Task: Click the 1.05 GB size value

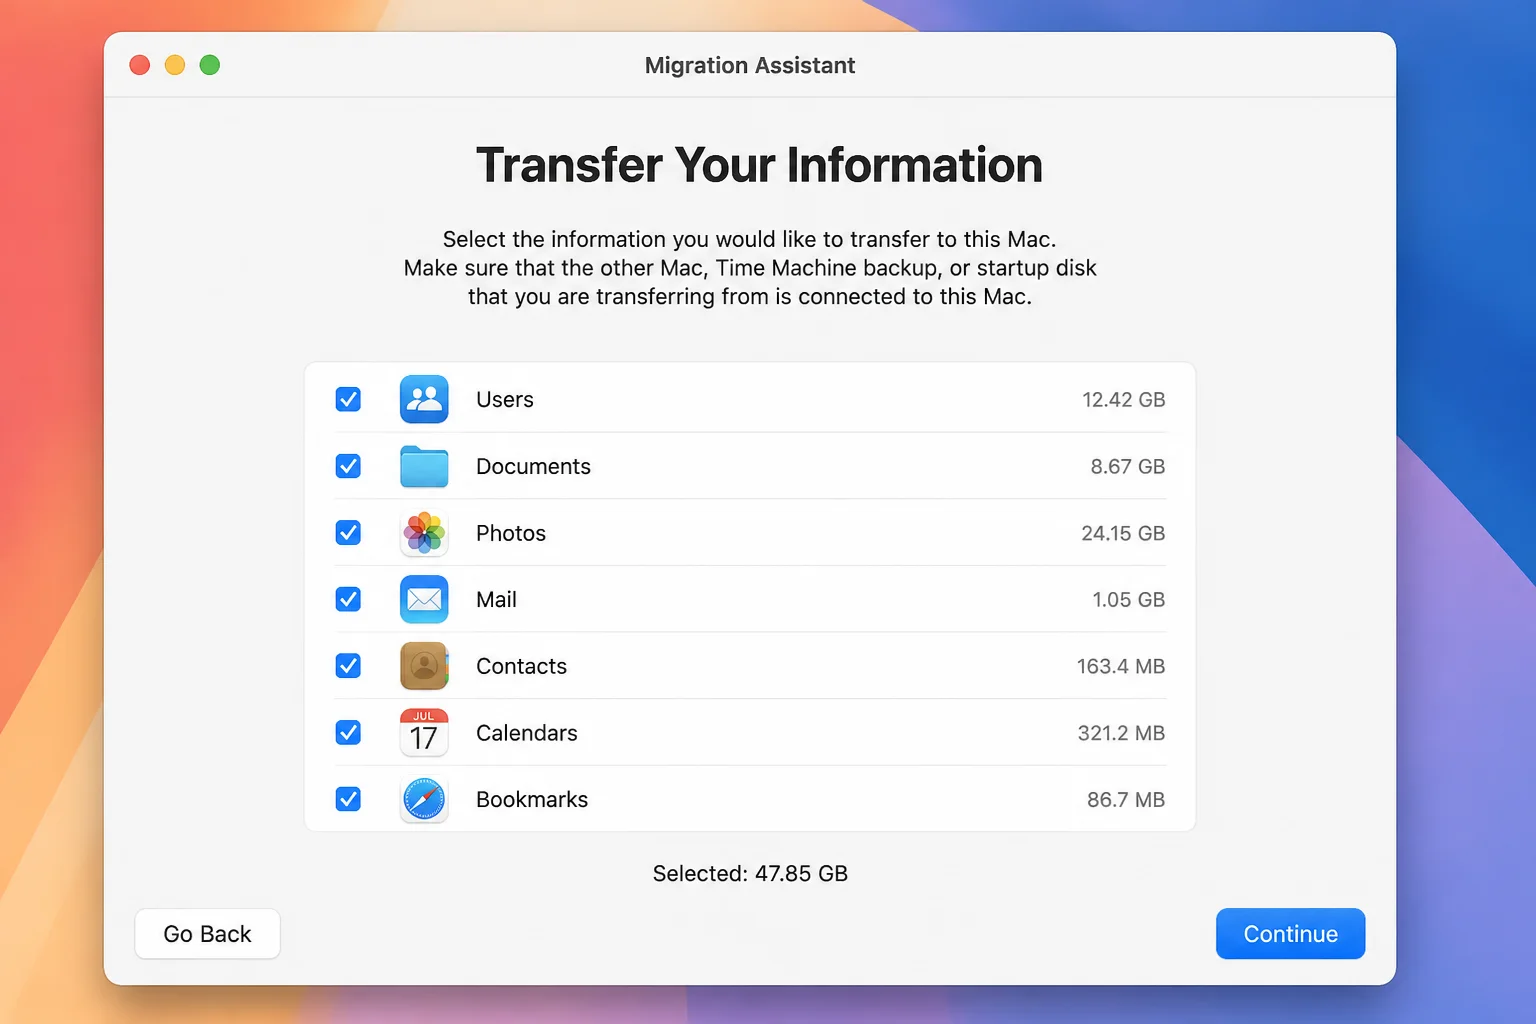Action: coord(1129,599)
